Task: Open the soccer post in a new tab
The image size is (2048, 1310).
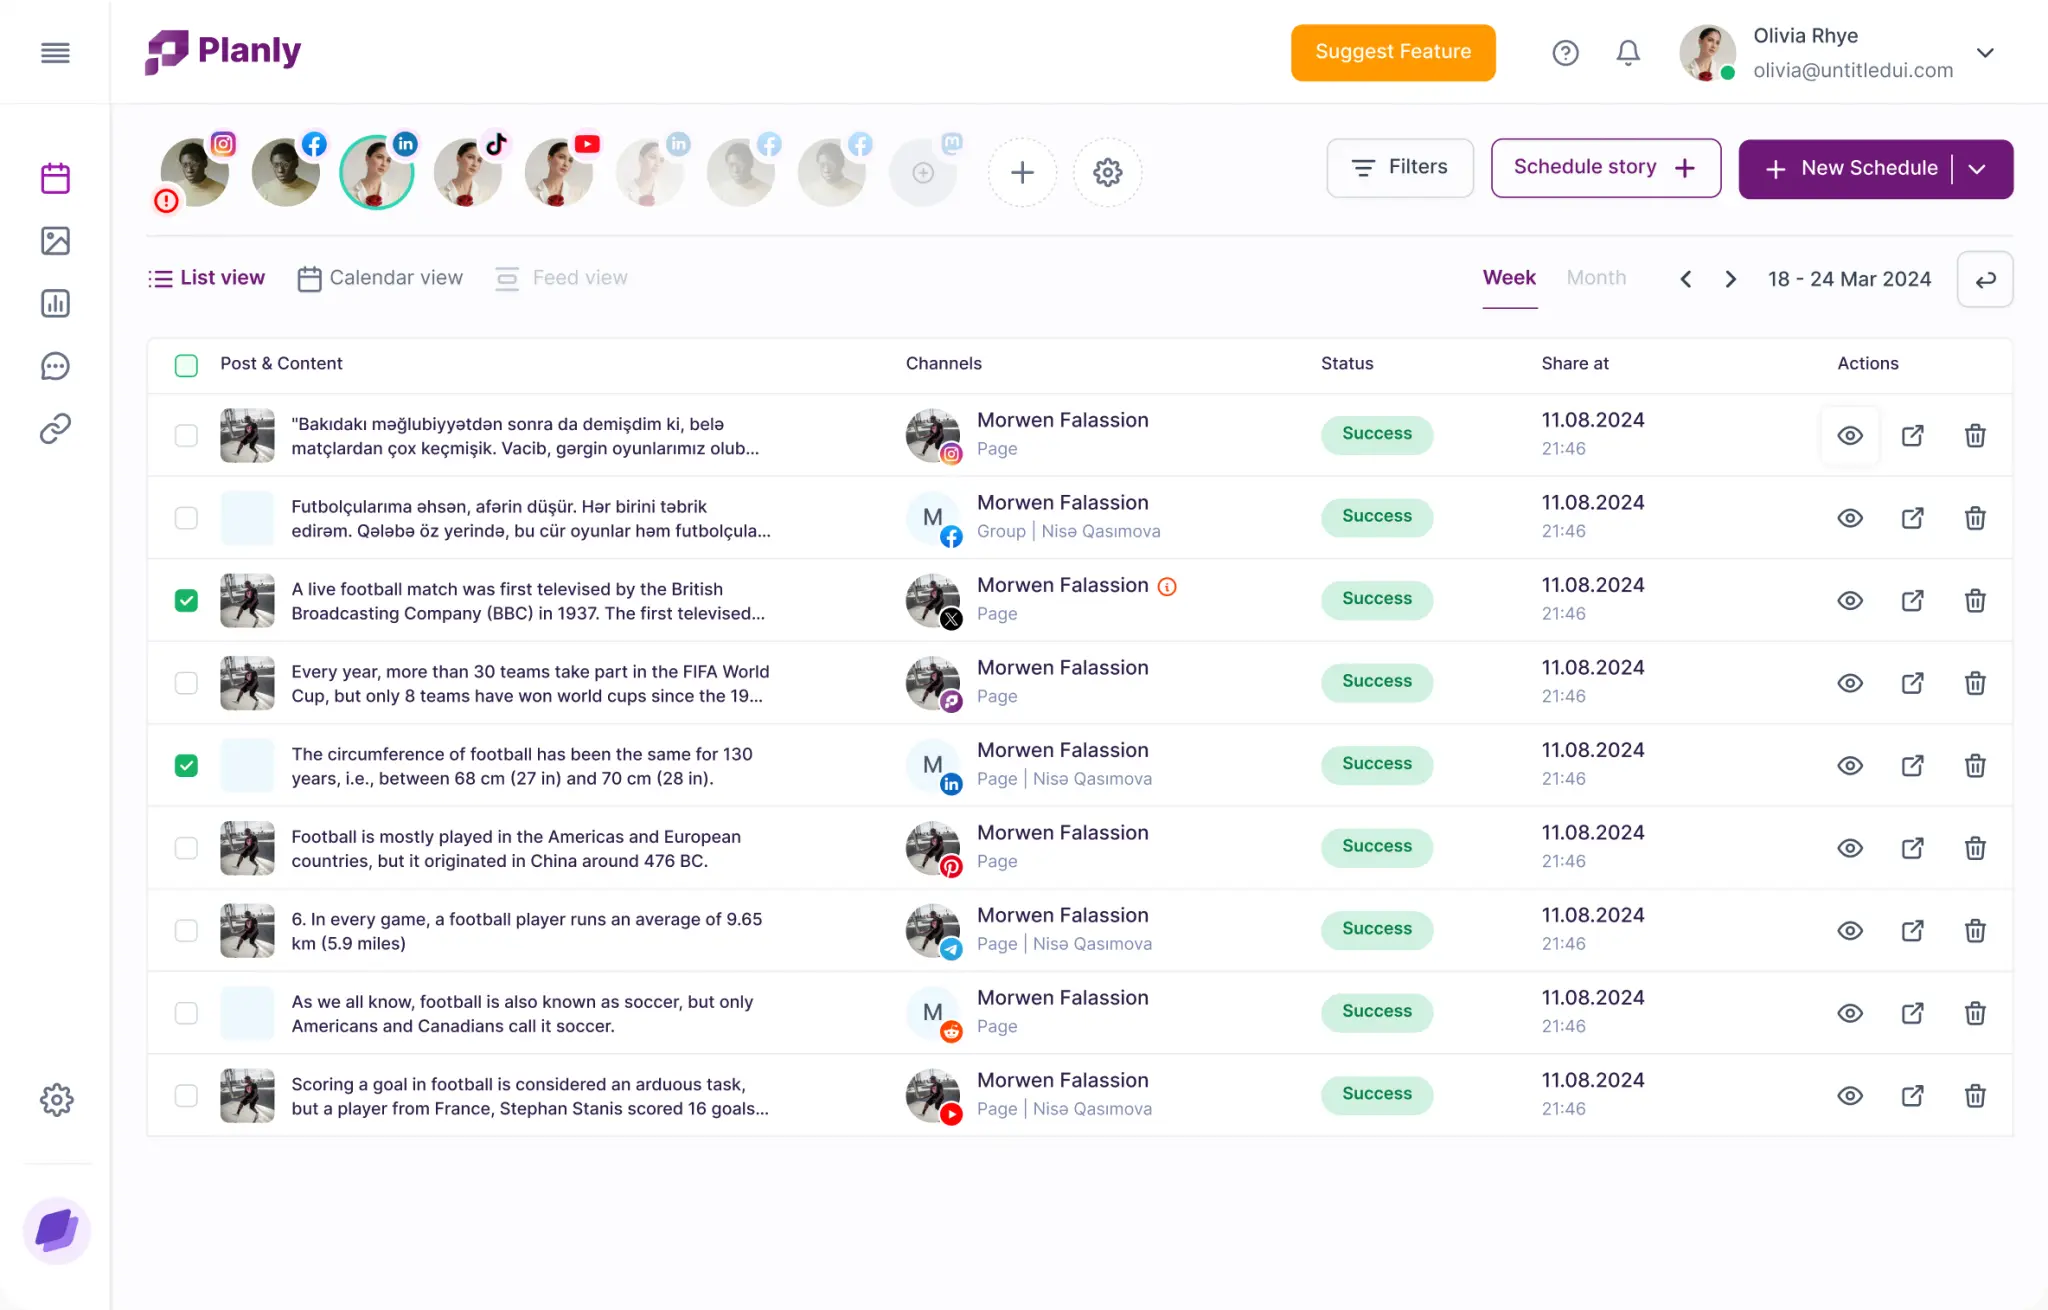Action: [x=1912, y=1013]
